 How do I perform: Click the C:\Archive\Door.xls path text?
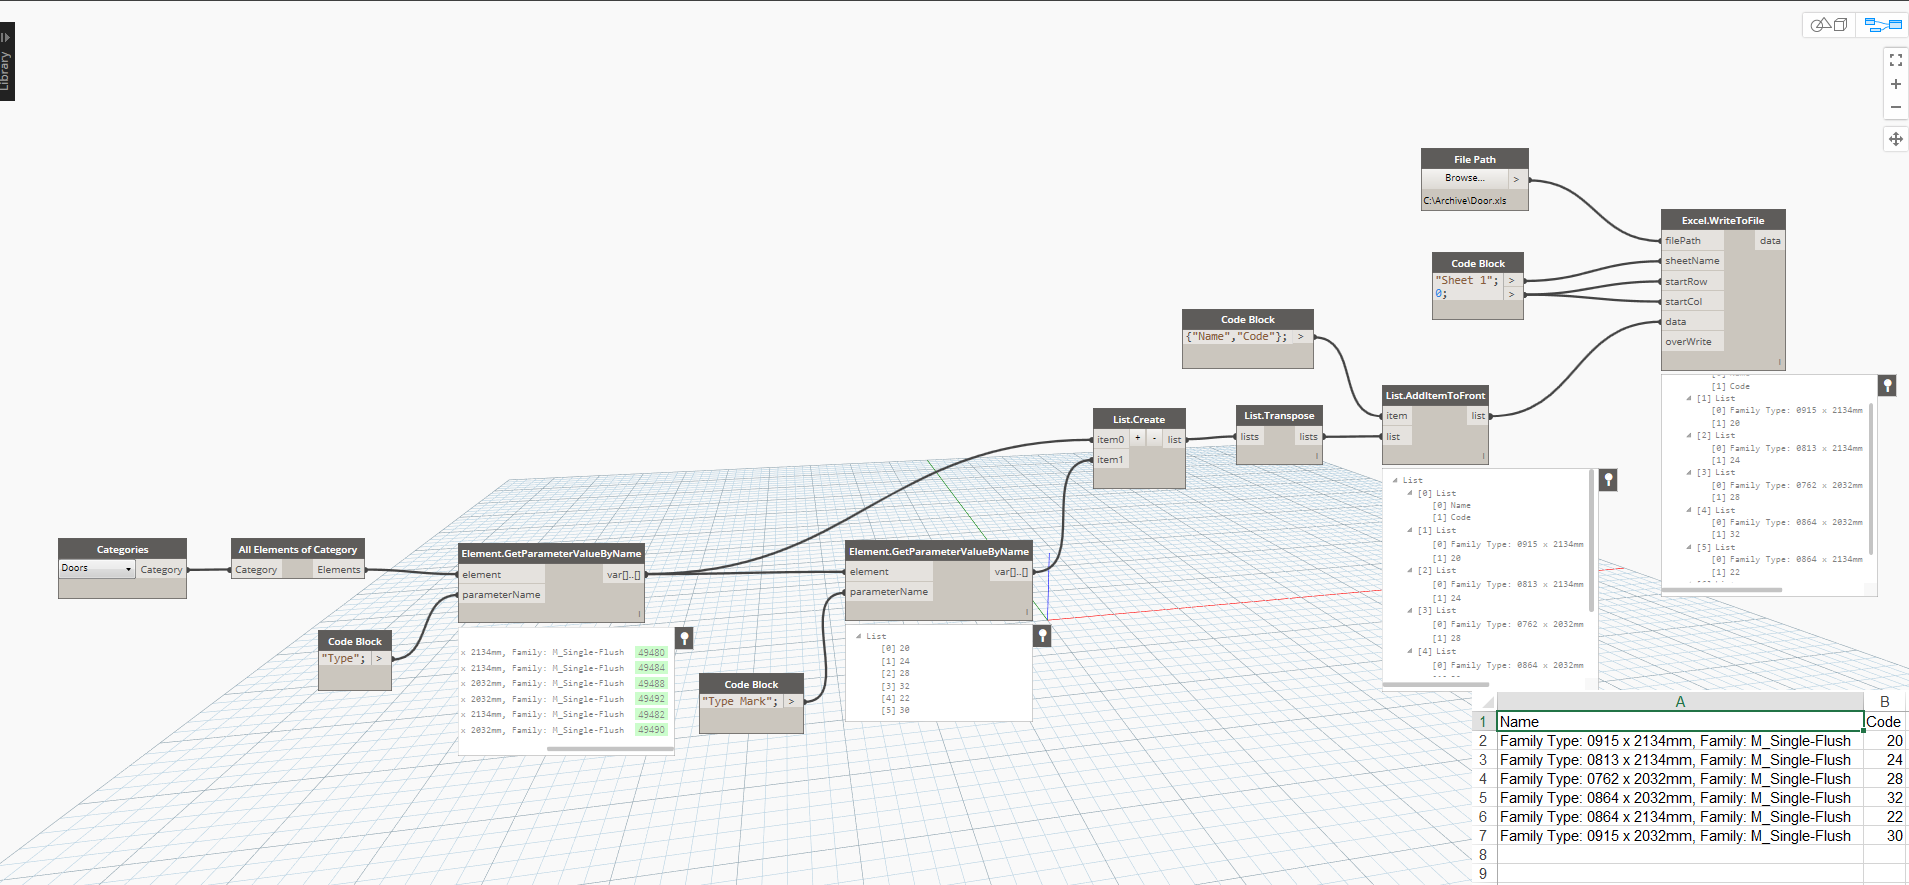coord(1465,201)
